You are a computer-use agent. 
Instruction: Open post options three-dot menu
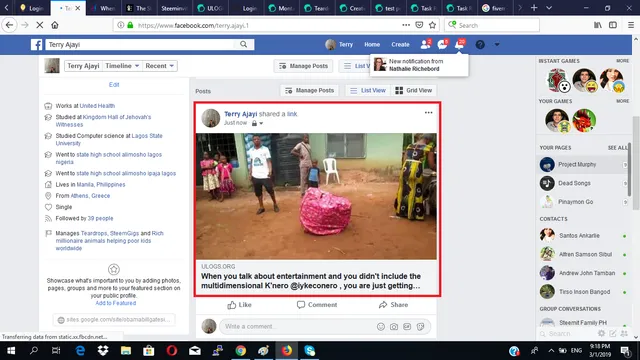coord(428,113)
